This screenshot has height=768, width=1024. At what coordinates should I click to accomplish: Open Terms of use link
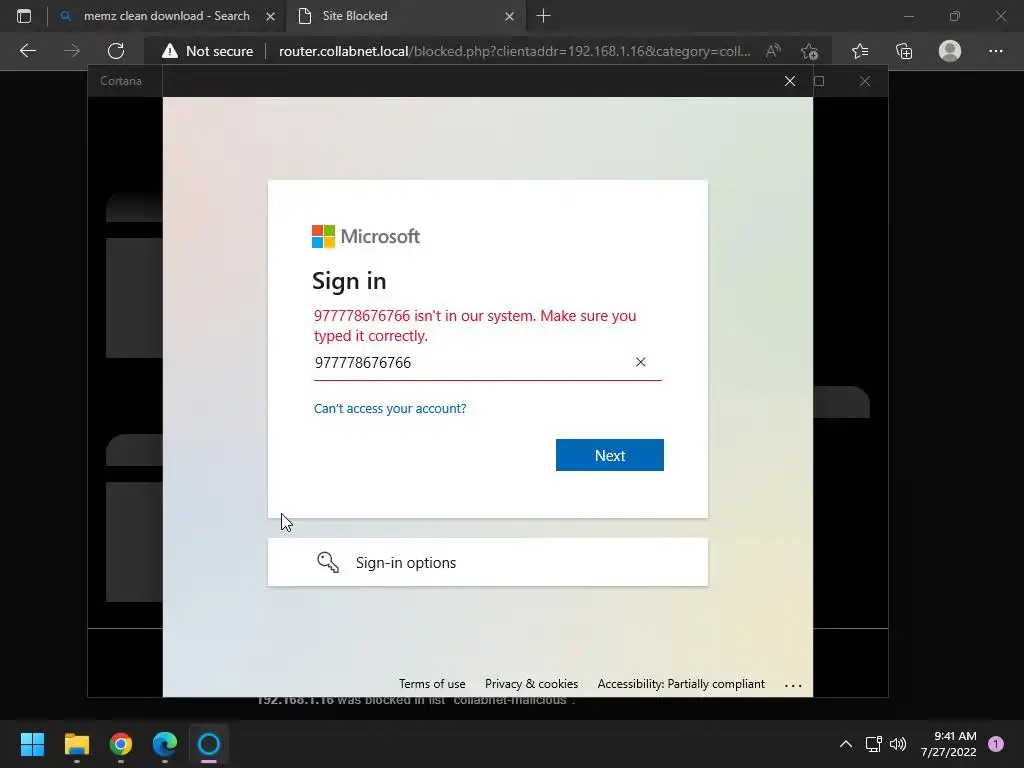tap(432, 684)
